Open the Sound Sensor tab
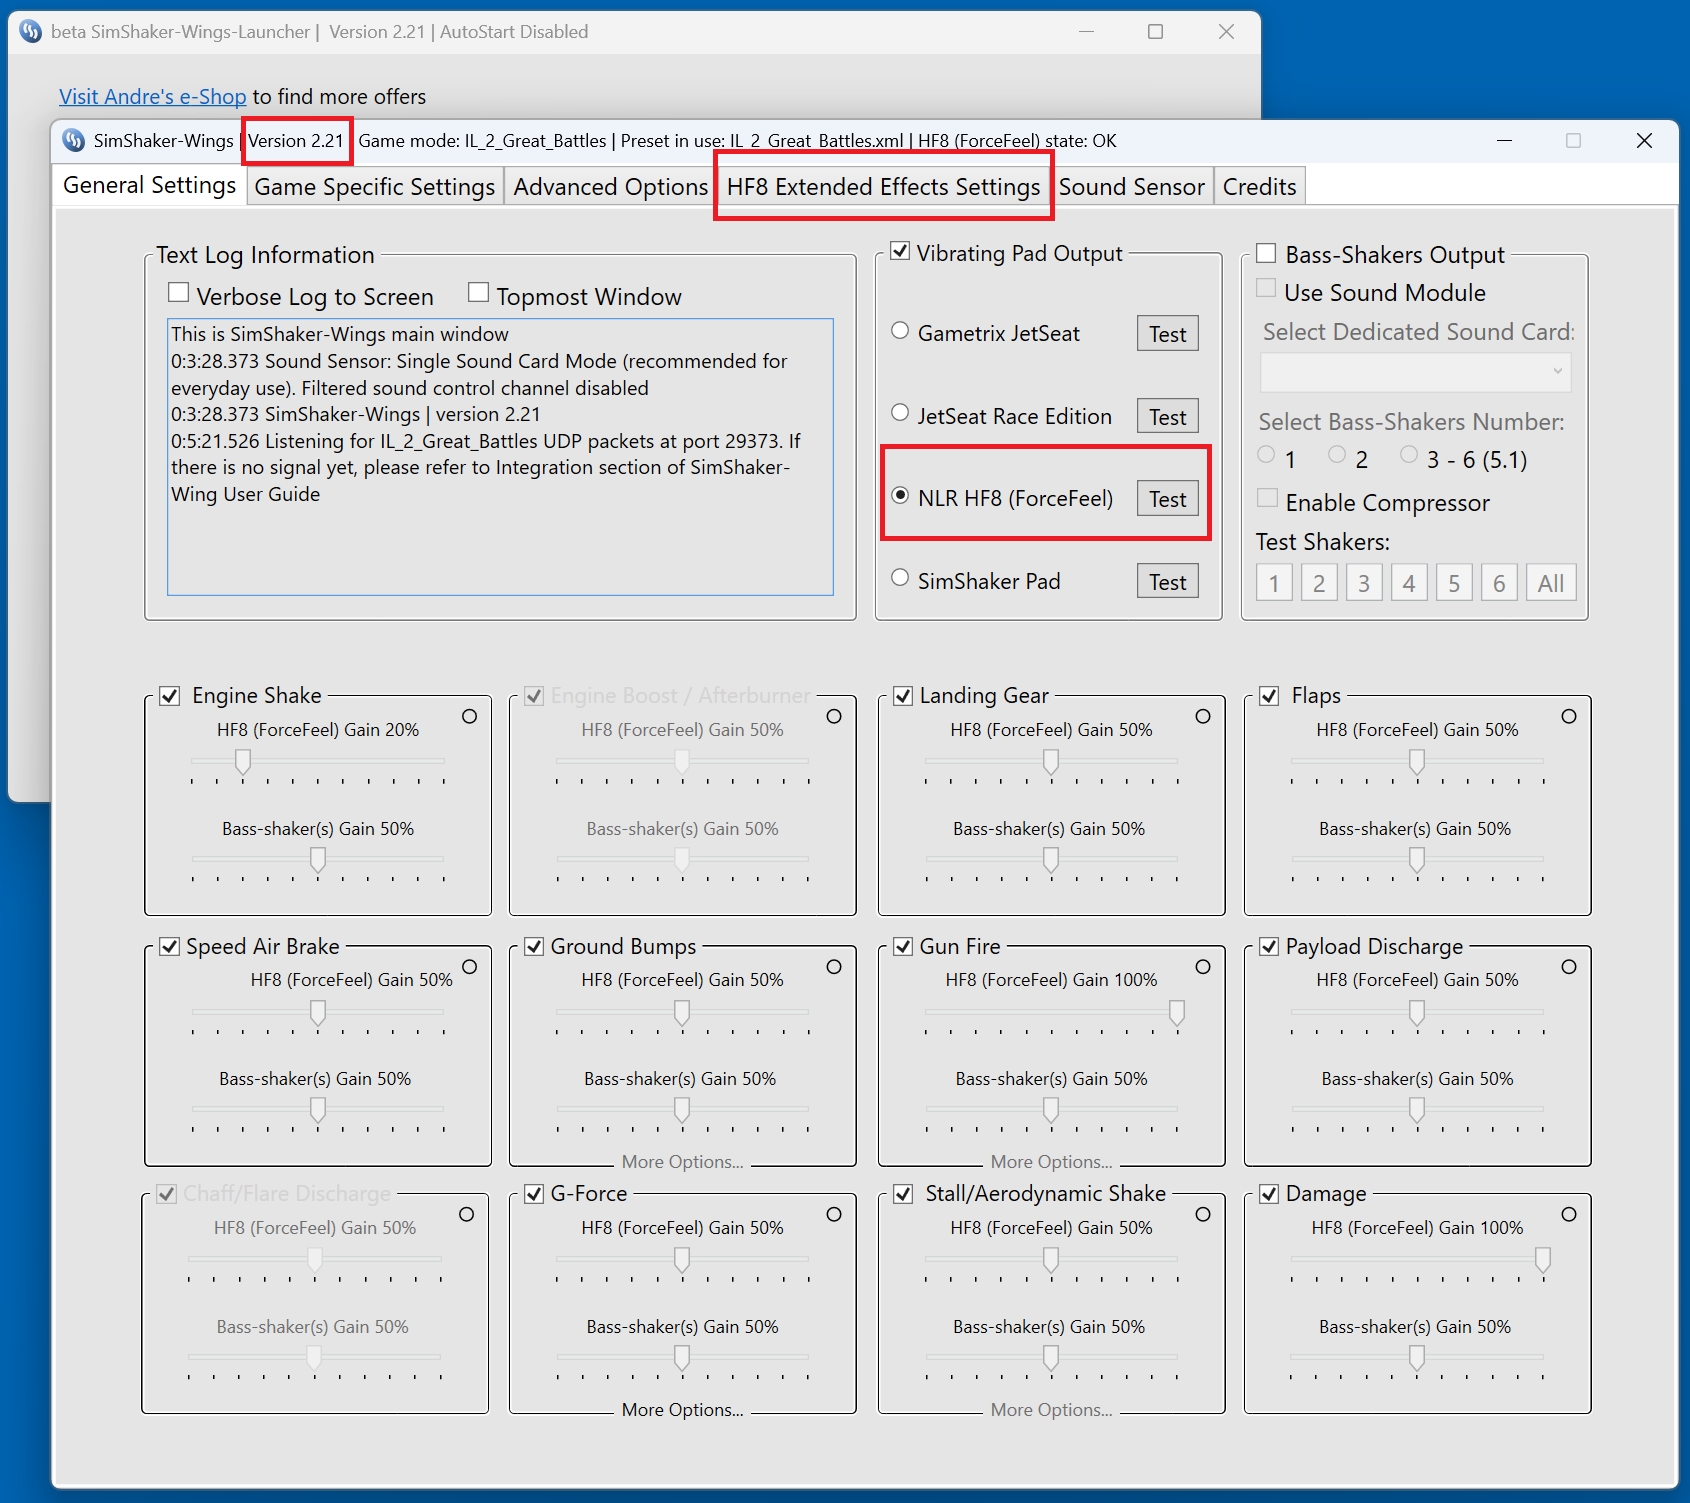 point(1132,187)
